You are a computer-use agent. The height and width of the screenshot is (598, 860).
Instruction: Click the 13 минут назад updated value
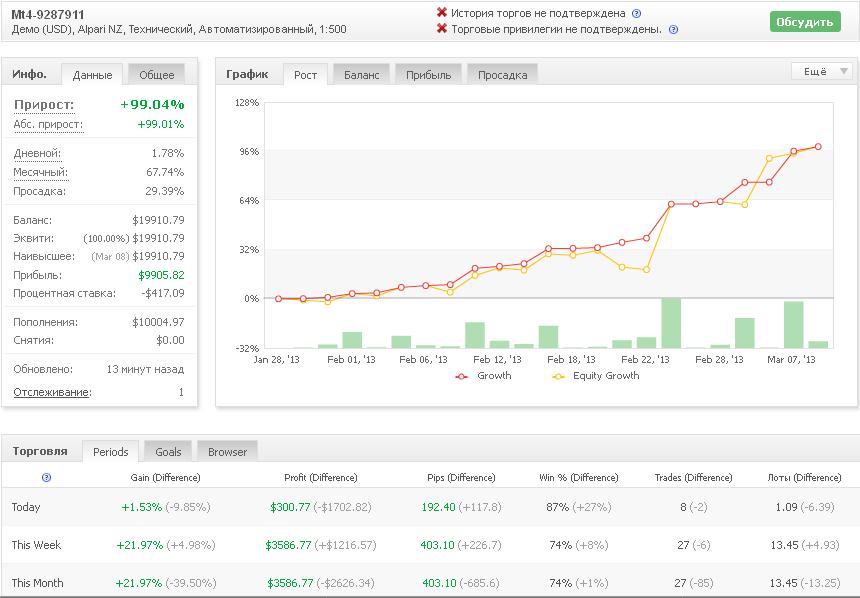(145, 369)
